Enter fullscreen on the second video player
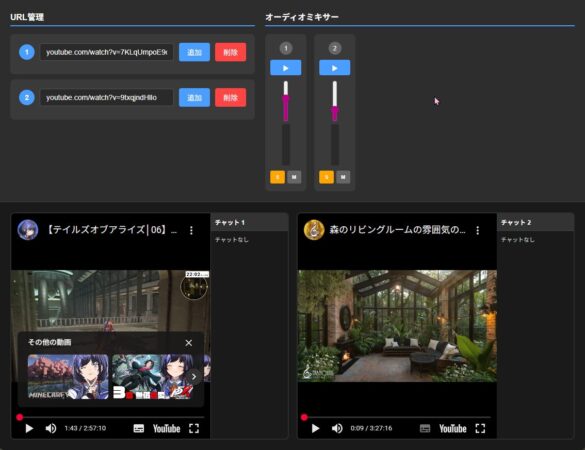This screenshot has width=585, height=450. click(480, 428)
